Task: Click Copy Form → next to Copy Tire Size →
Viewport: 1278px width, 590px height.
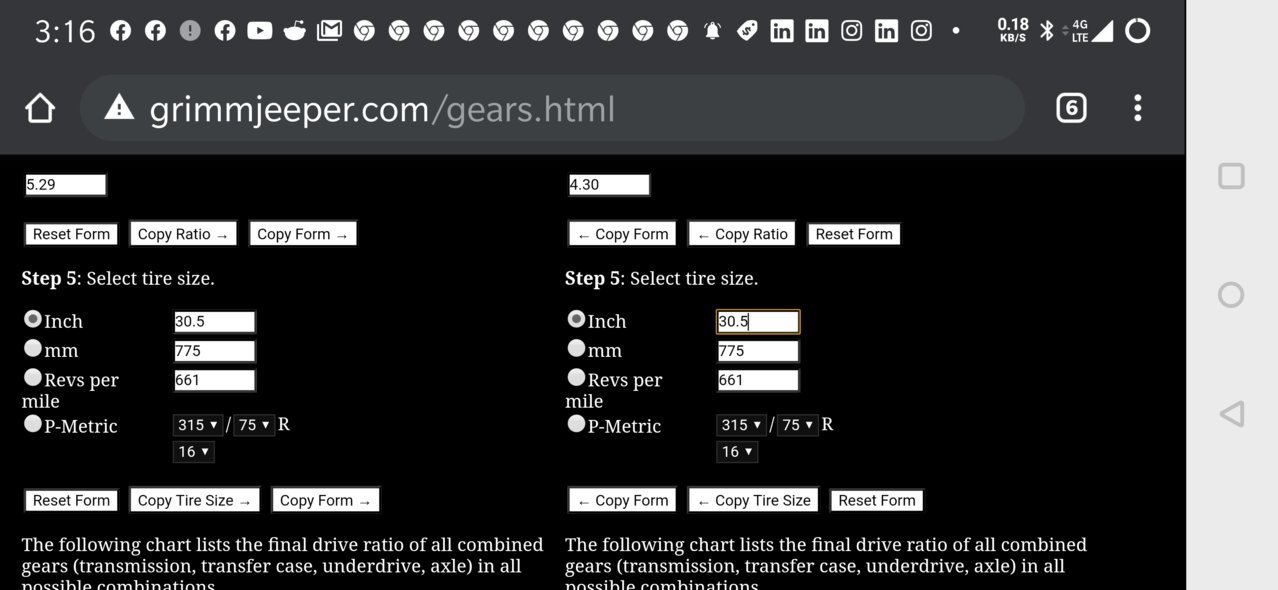Action: point(325,500)
